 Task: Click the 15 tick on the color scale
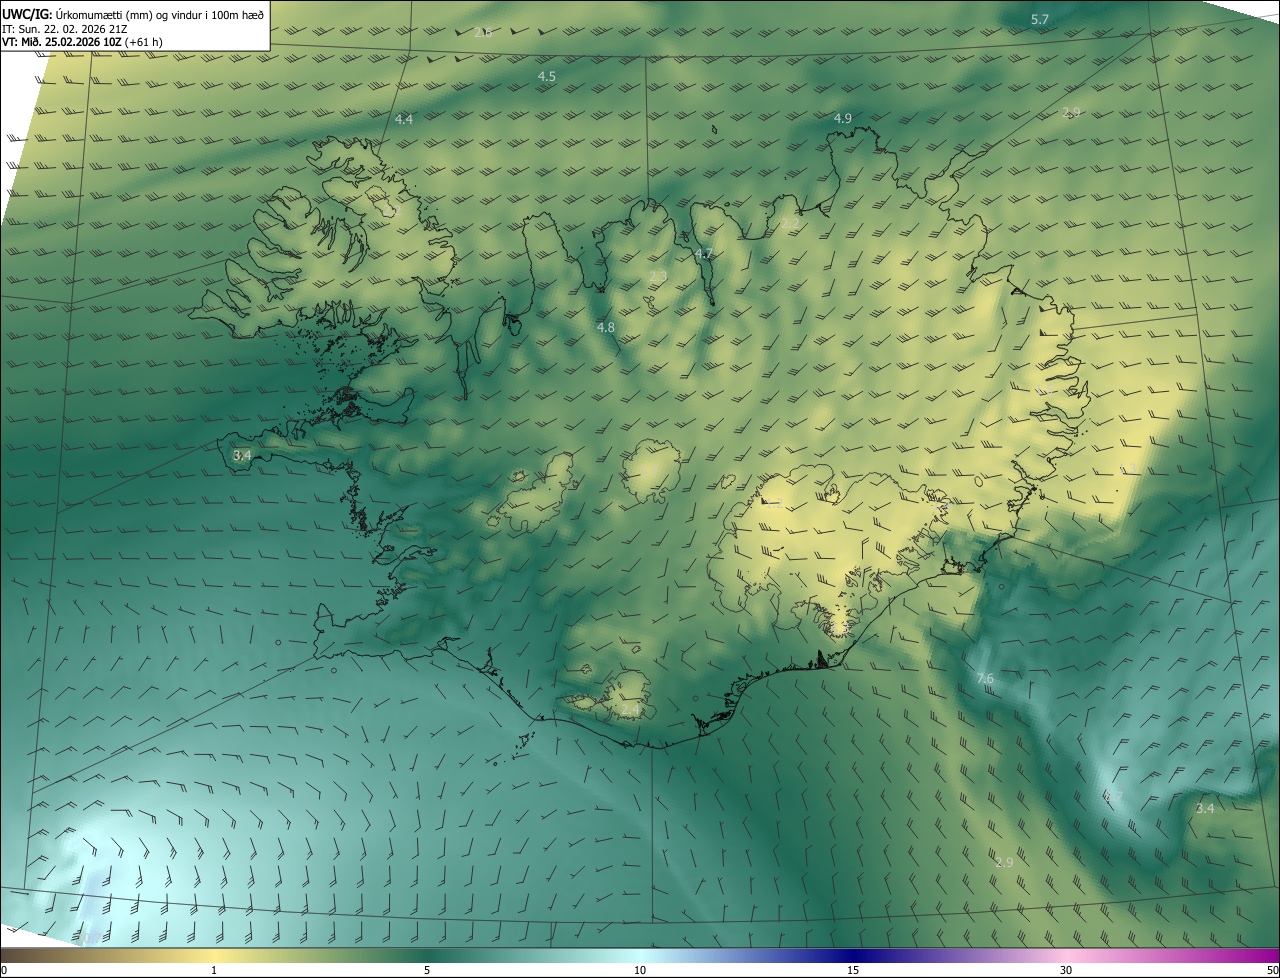pyautogui.click(x=853, y=970)
